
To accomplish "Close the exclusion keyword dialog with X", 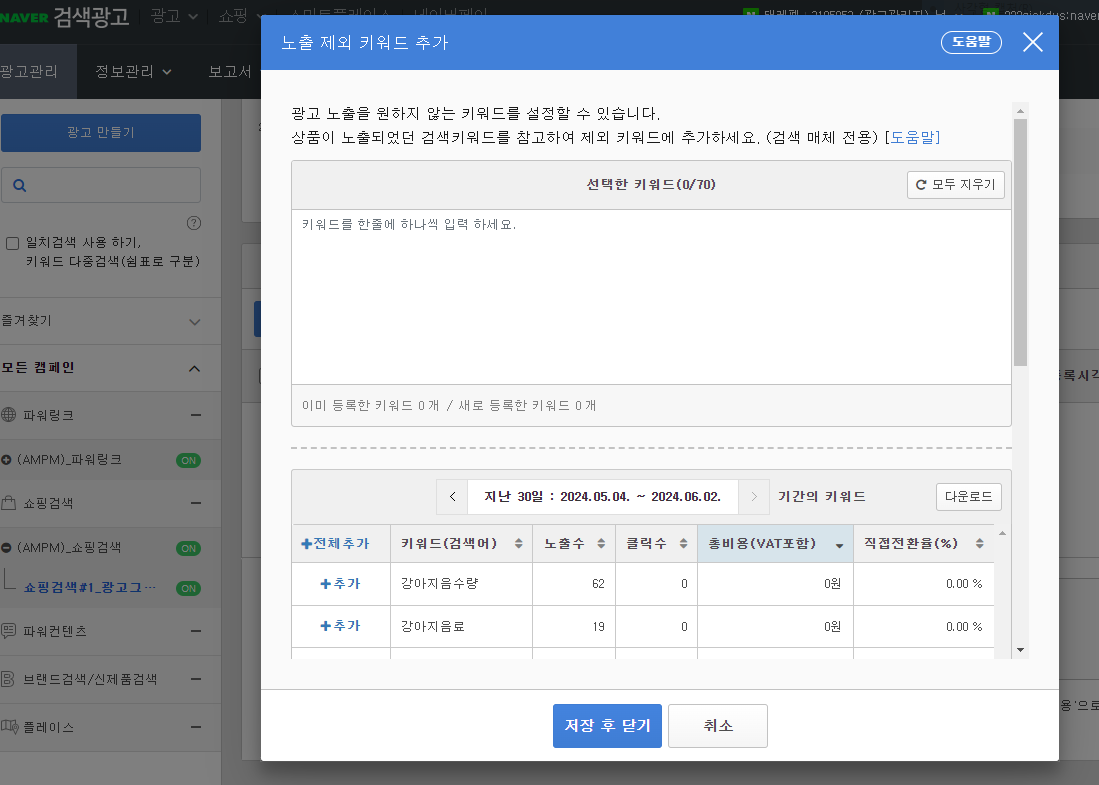I will tap(1032, 42).
